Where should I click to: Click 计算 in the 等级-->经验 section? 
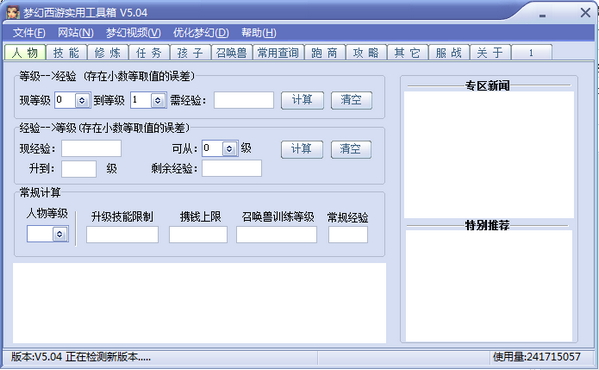(x=302, y=100)
